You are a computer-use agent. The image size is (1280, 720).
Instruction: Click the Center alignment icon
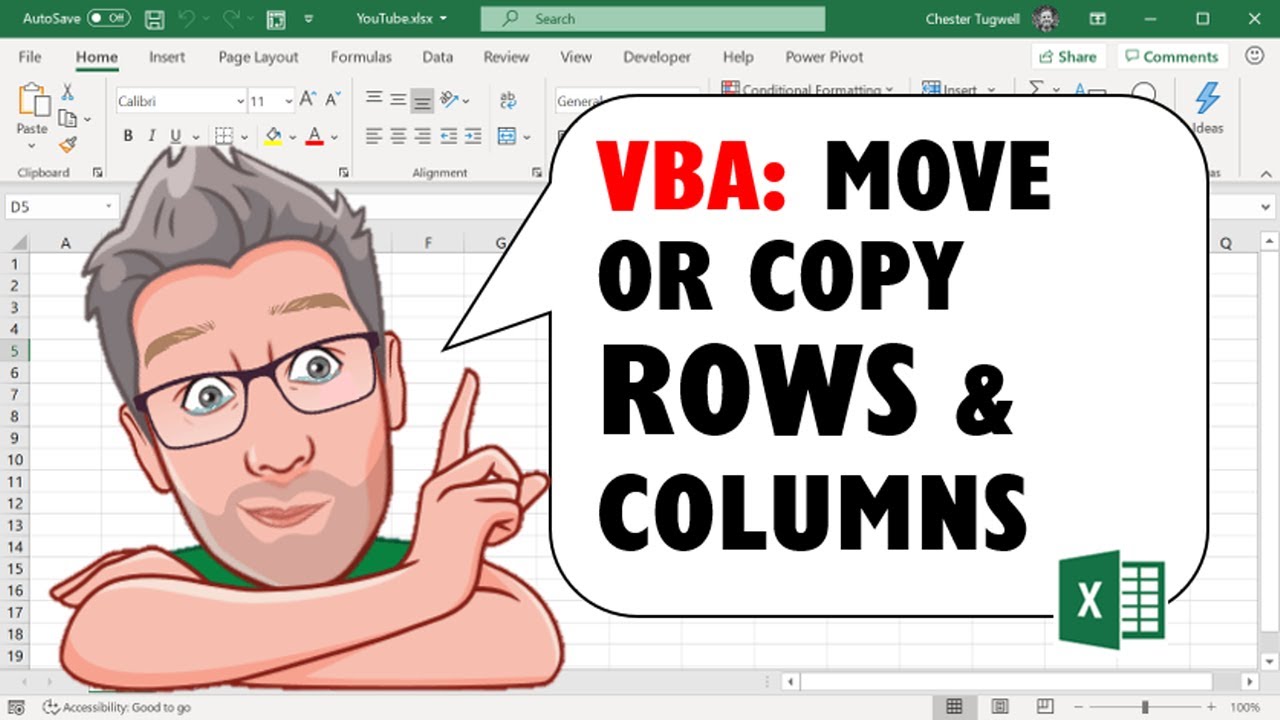click(398, 136)
